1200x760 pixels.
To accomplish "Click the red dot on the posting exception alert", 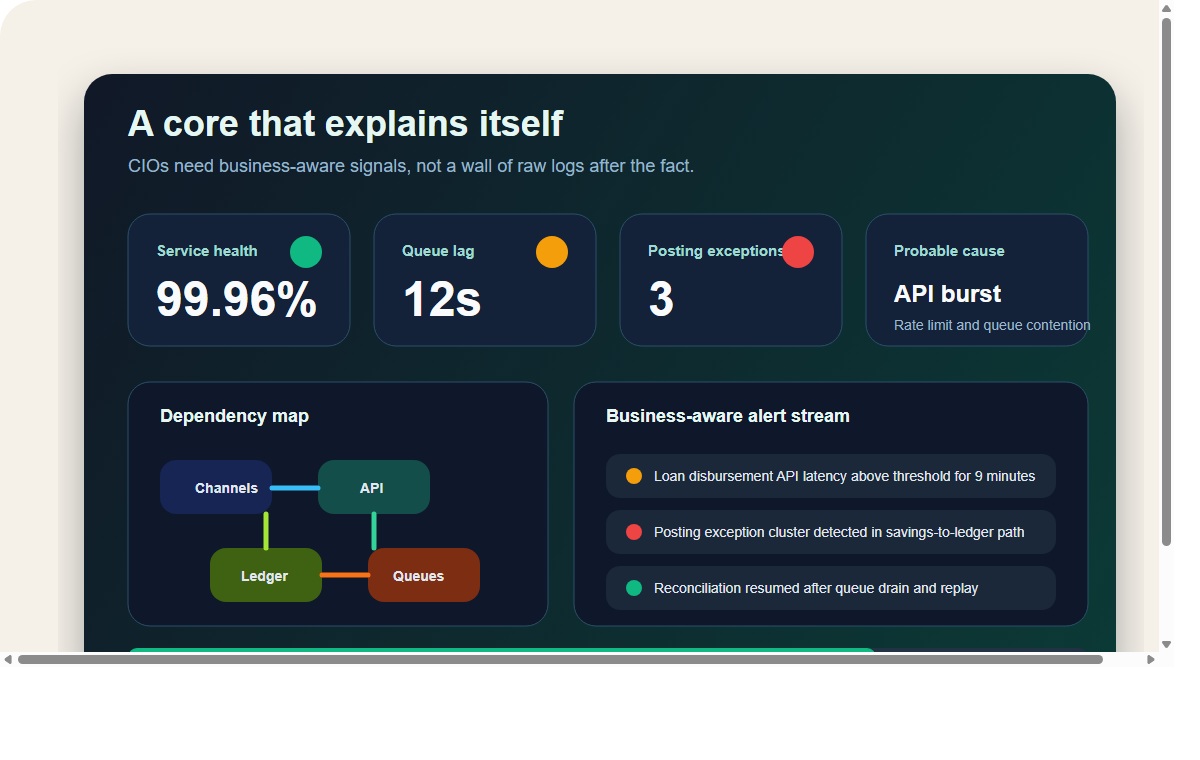I will (633, 532).
